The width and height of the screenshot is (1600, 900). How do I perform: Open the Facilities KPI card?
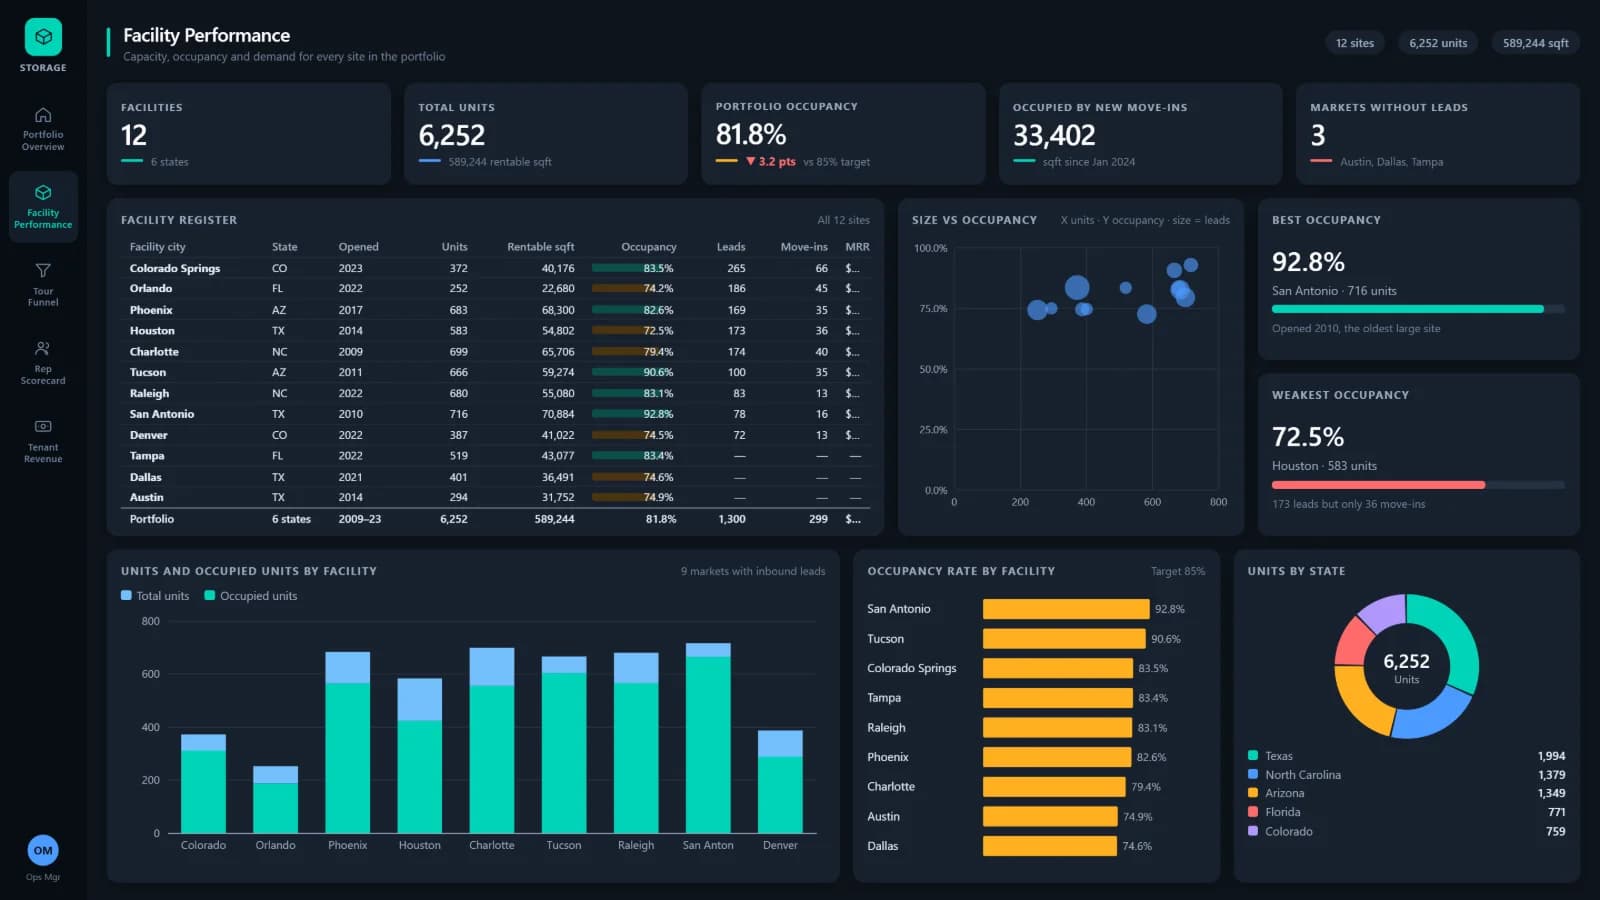pos(249,134)
